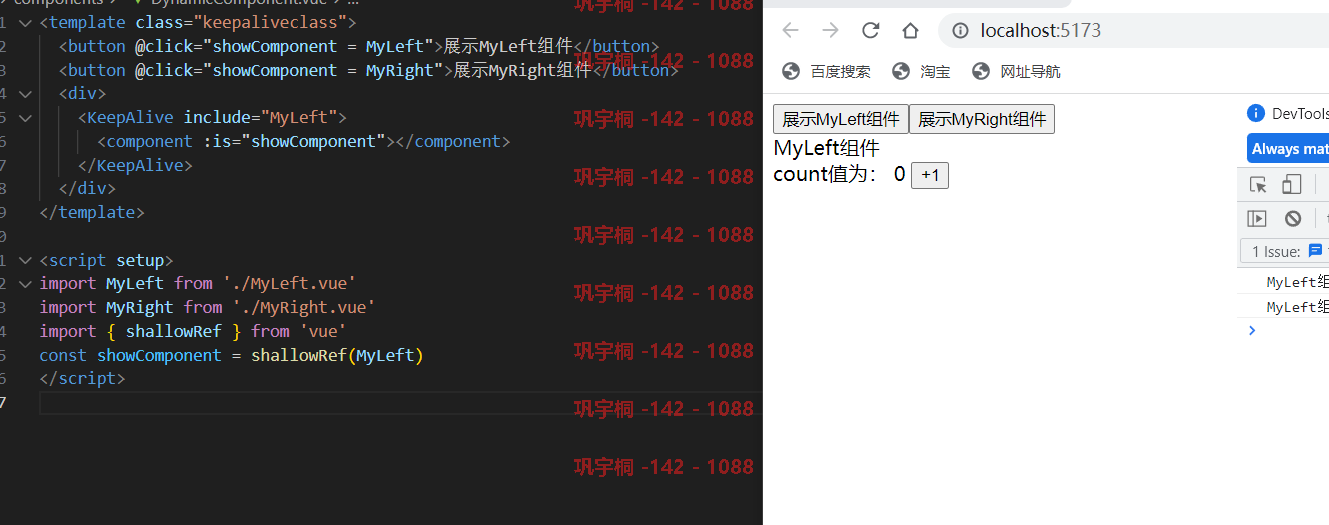This screenshot has height=525, width=1329.
Task: Open the 1 Issue message icon
Action: (x=1315, y=251)
